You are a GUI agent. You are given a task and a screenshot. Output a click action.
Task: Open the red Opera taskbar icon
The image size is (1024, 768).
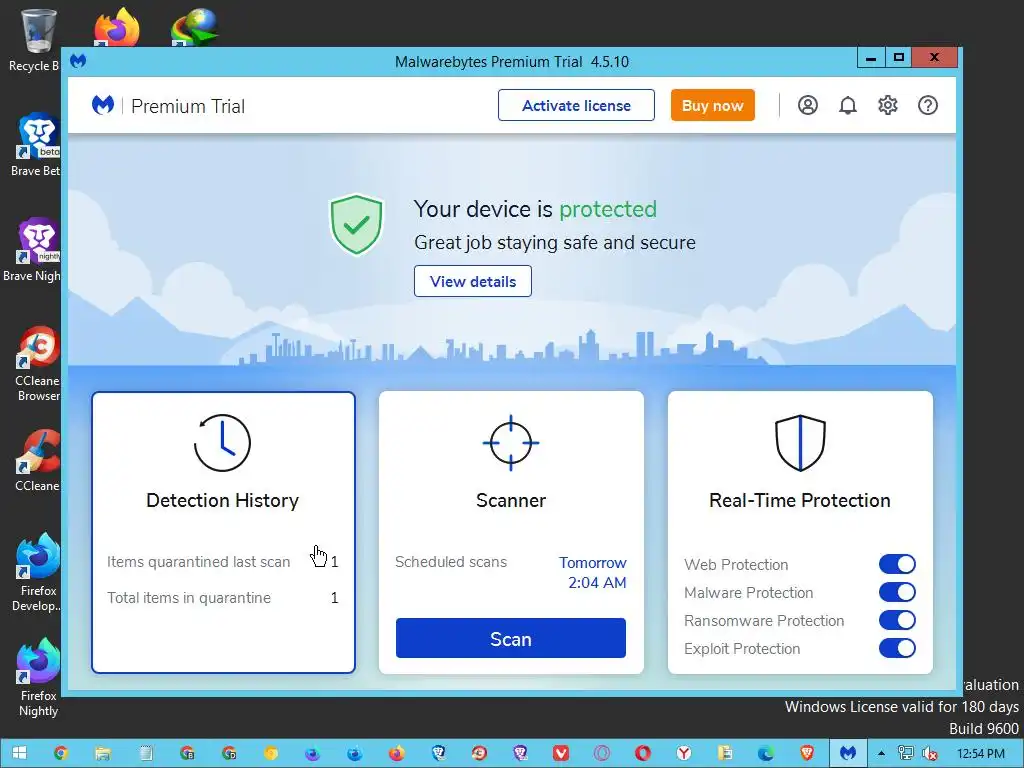point(643,753)
